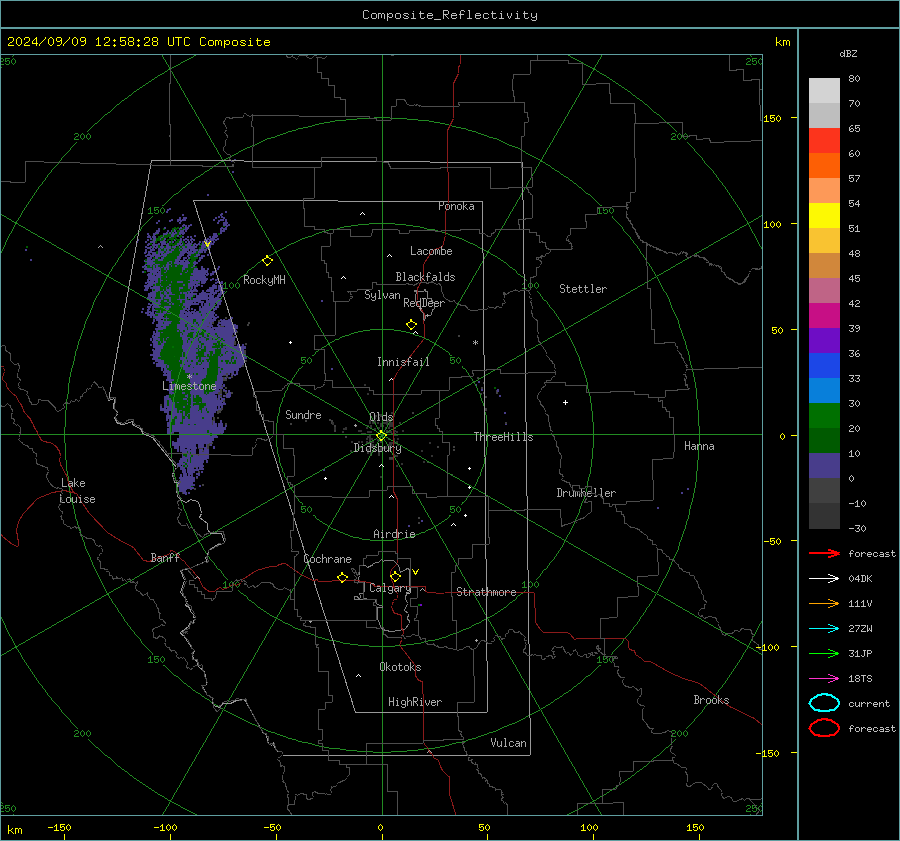Click the Brooks label

coord(711,700)
